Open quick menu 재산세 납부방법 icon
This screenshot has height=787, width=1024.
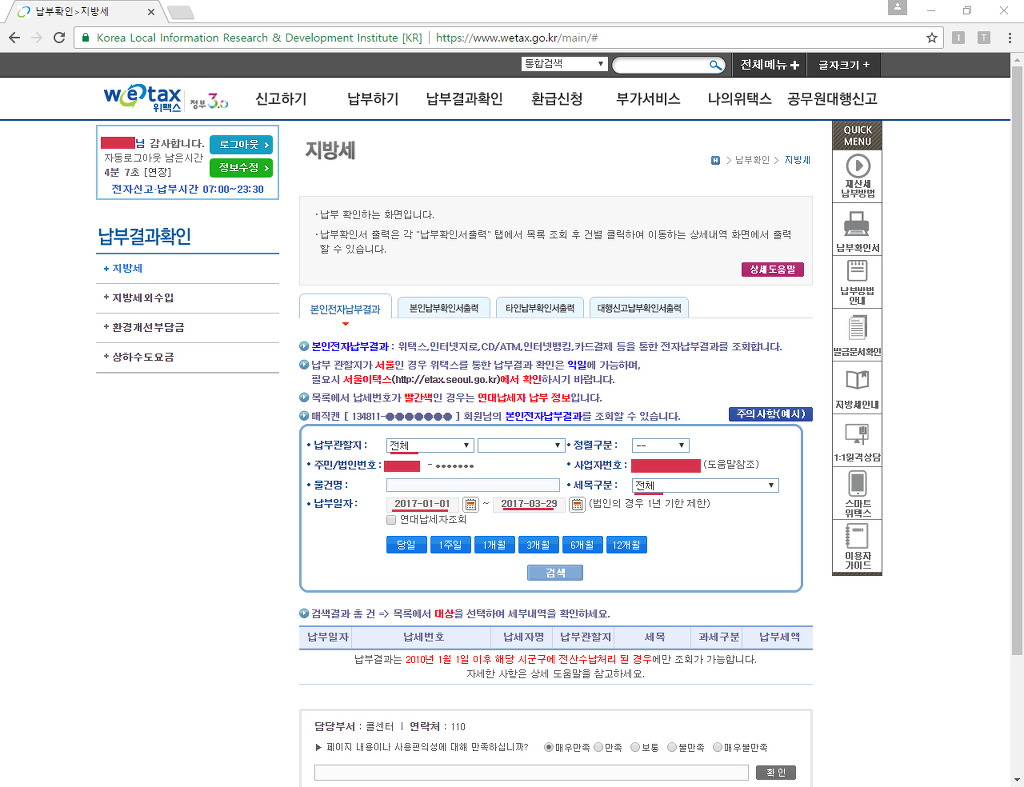[857, 175]
